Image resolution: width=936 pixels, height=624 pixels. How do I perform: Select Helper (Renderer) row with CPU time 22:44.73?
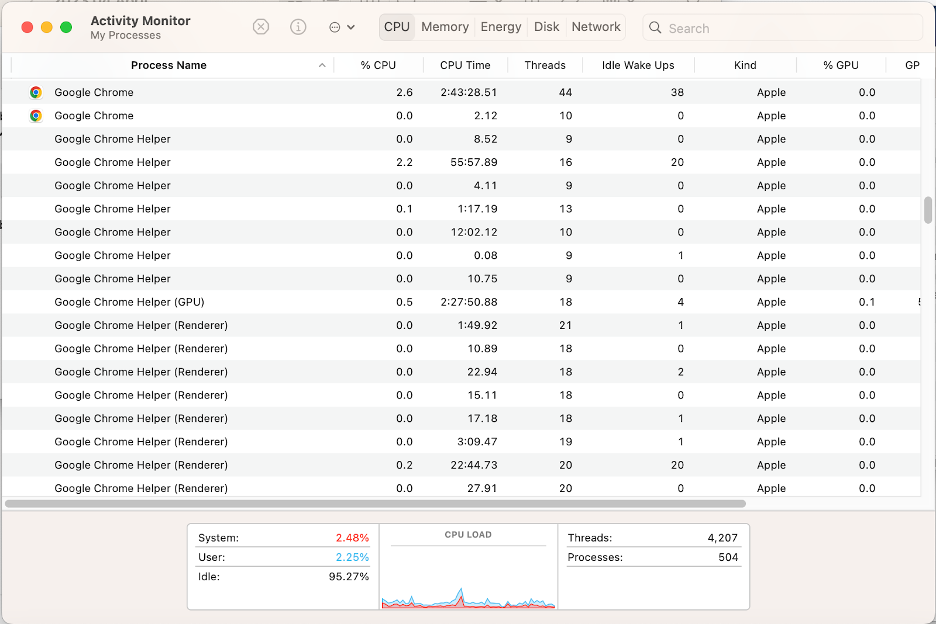461,465
